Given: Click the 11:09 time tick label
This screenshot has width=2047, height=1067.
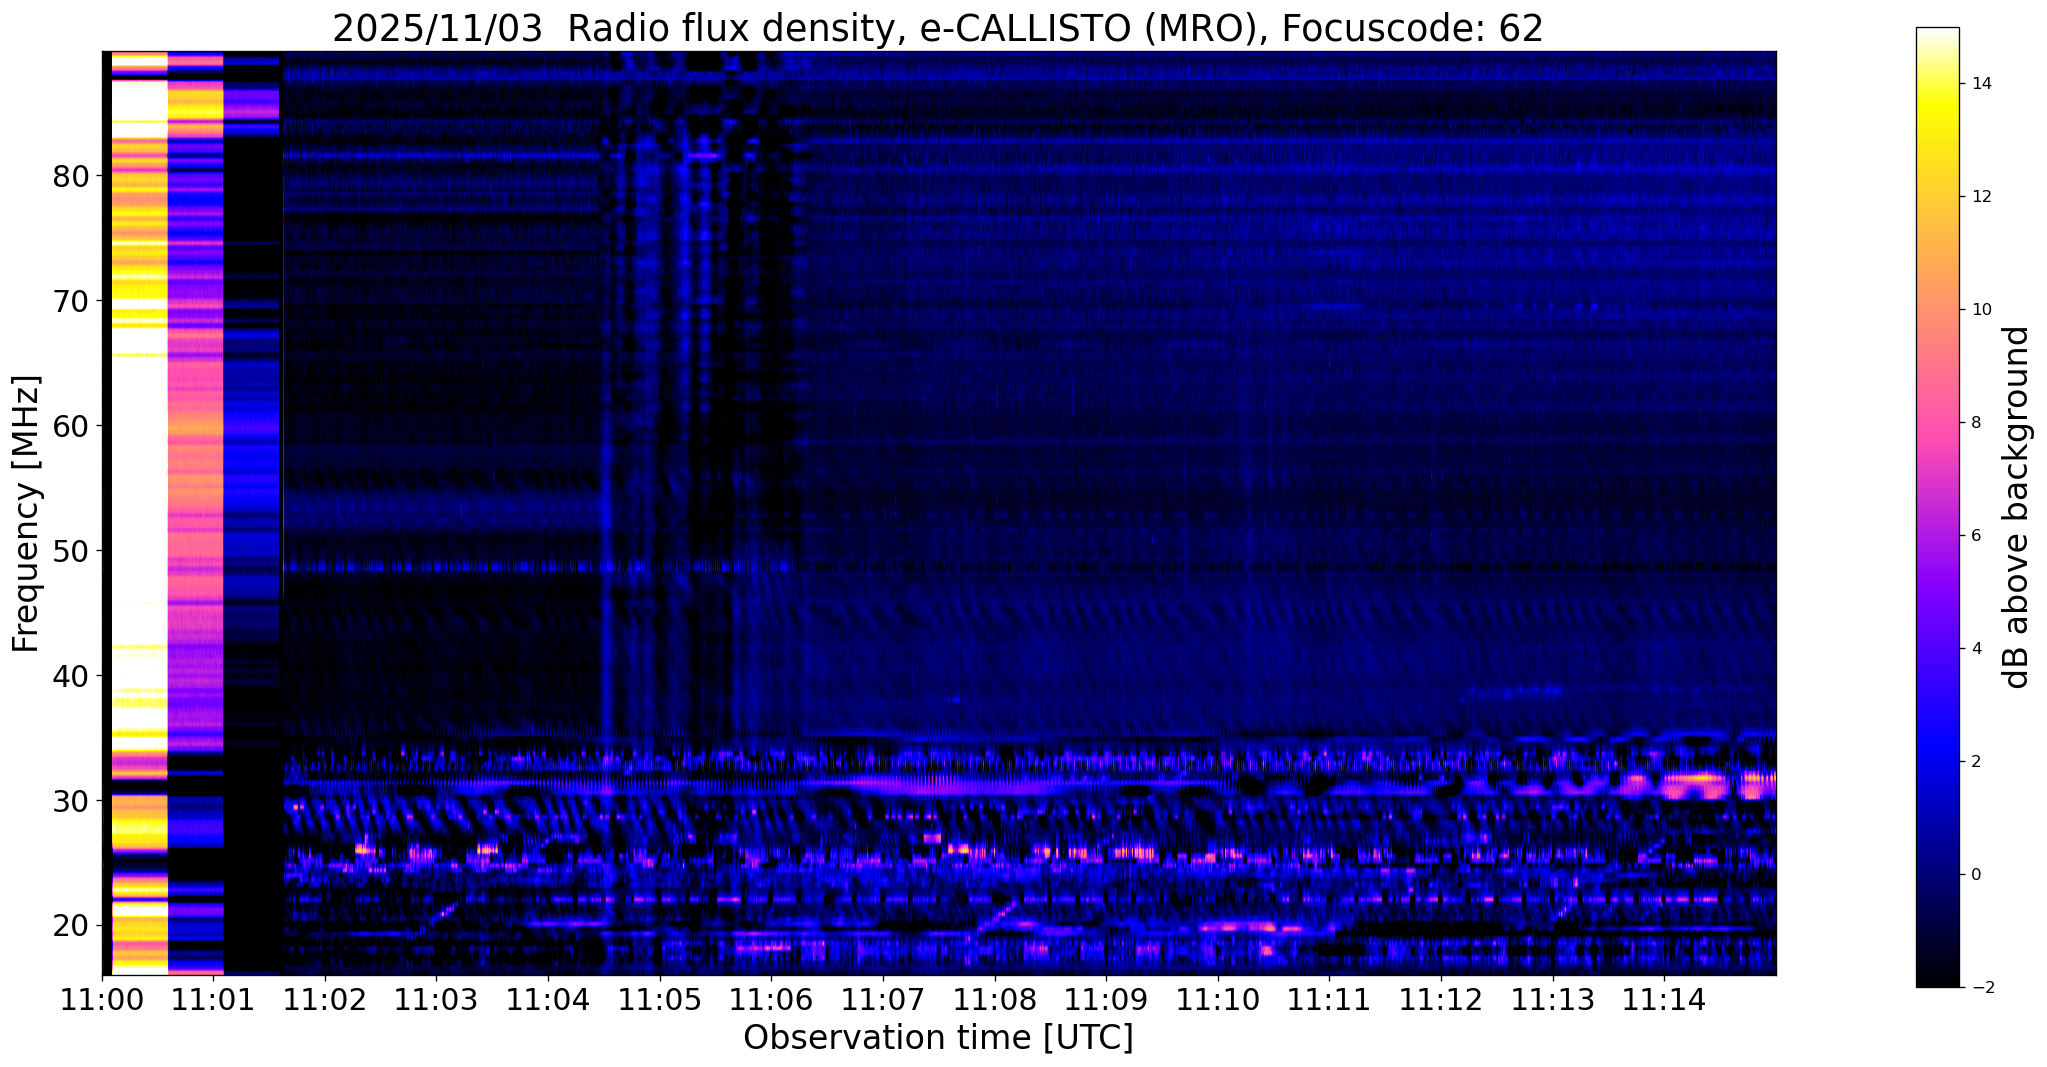Looking at the screenshot, I should [x=1106, y=1000].
